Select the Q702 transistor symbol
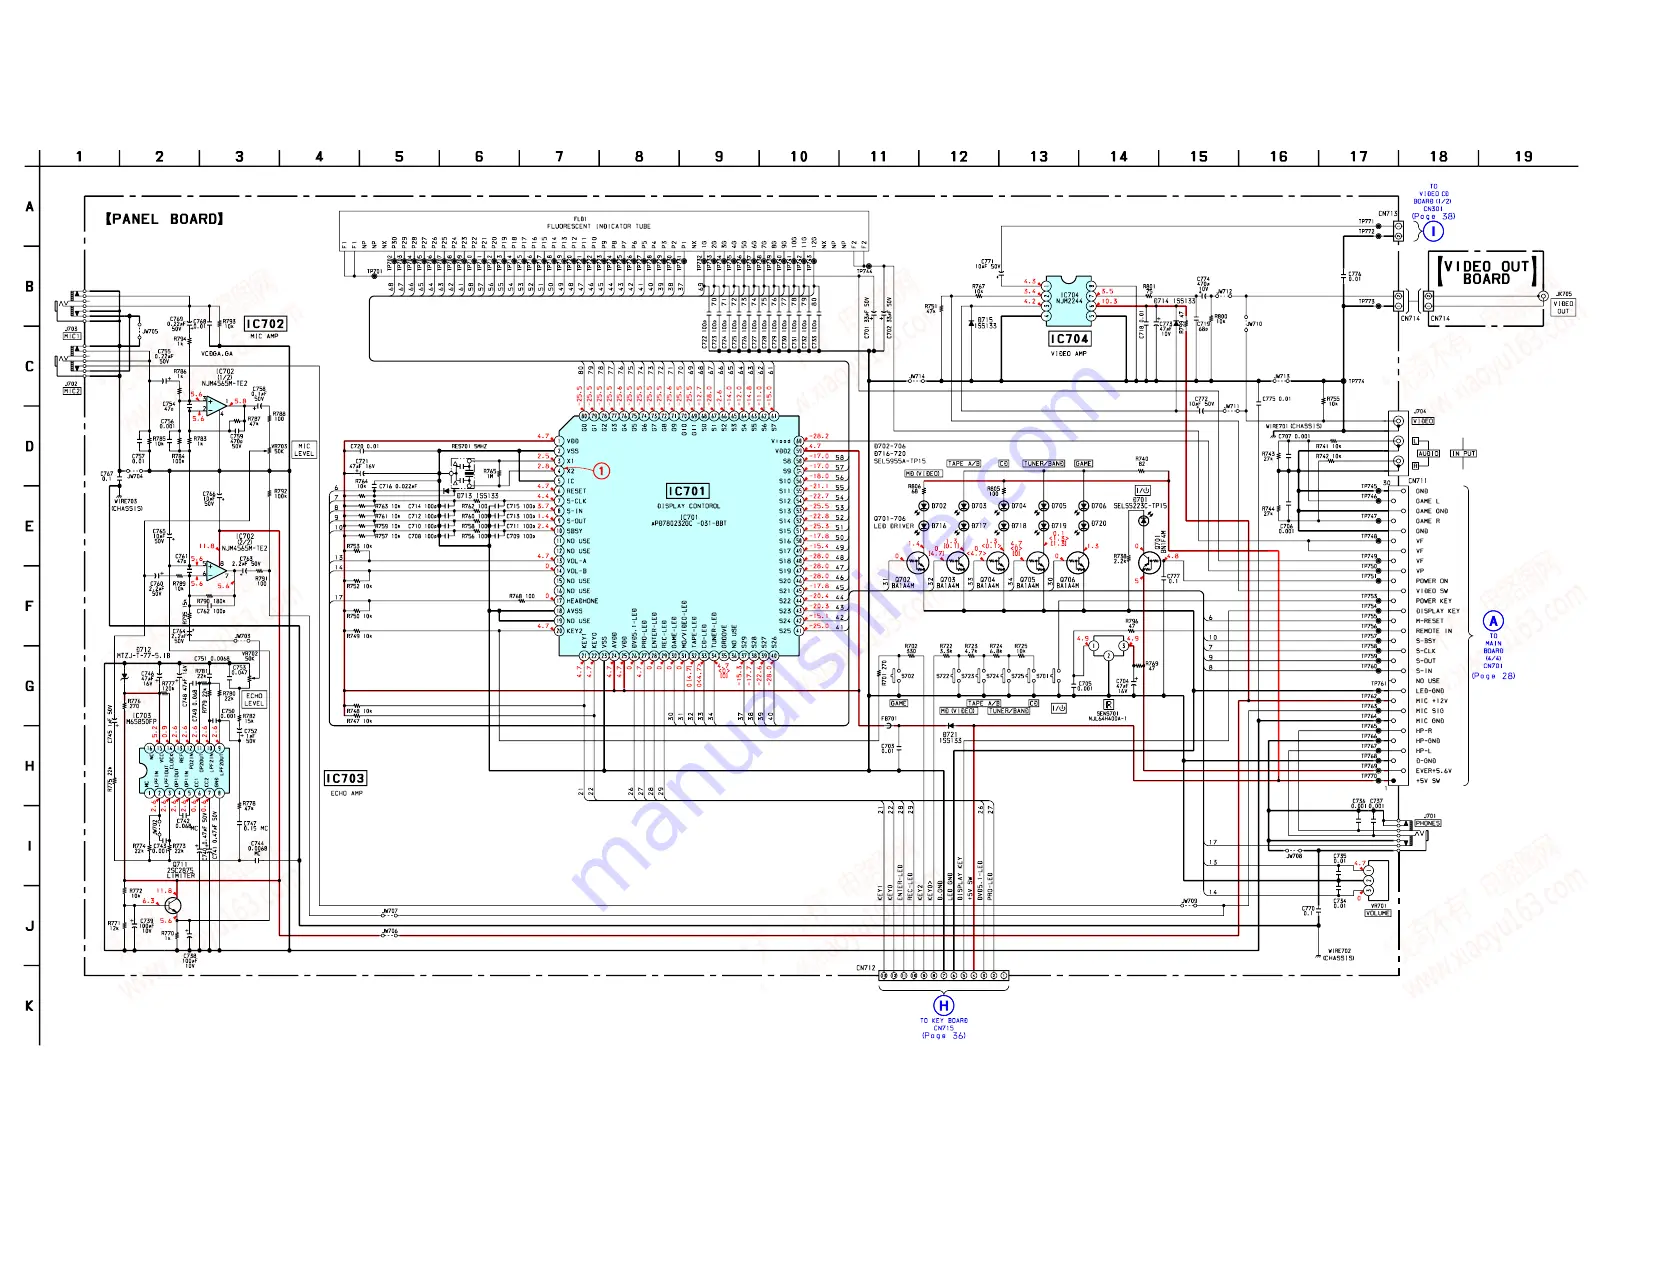This screenshot has width=1680, height=1263. [x=917, y=564]
